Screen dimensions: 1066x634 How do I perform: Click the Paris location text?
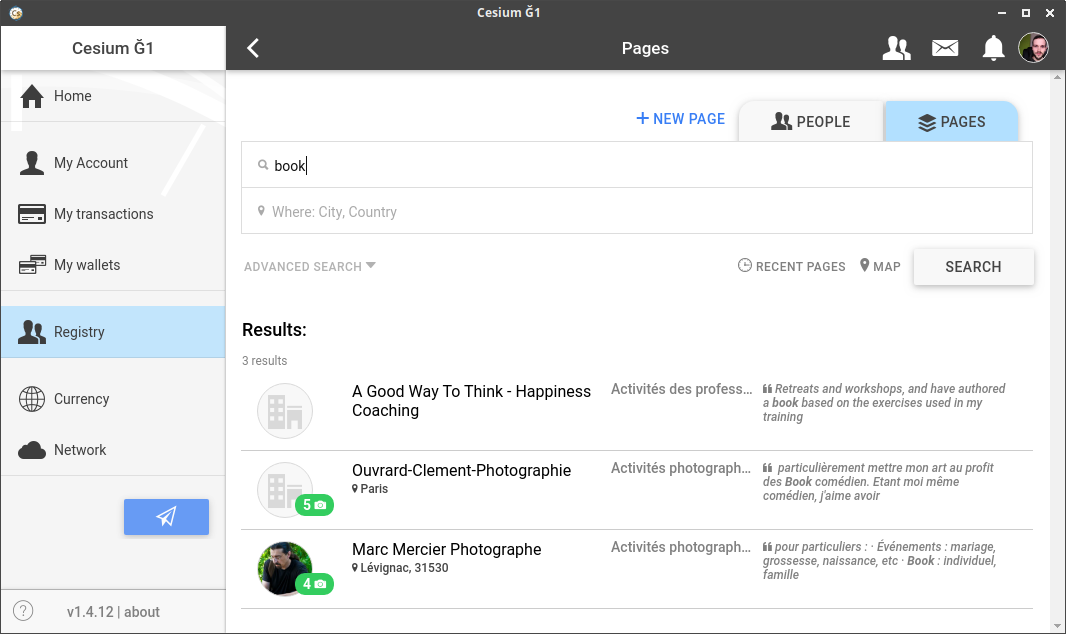(374, 489)
